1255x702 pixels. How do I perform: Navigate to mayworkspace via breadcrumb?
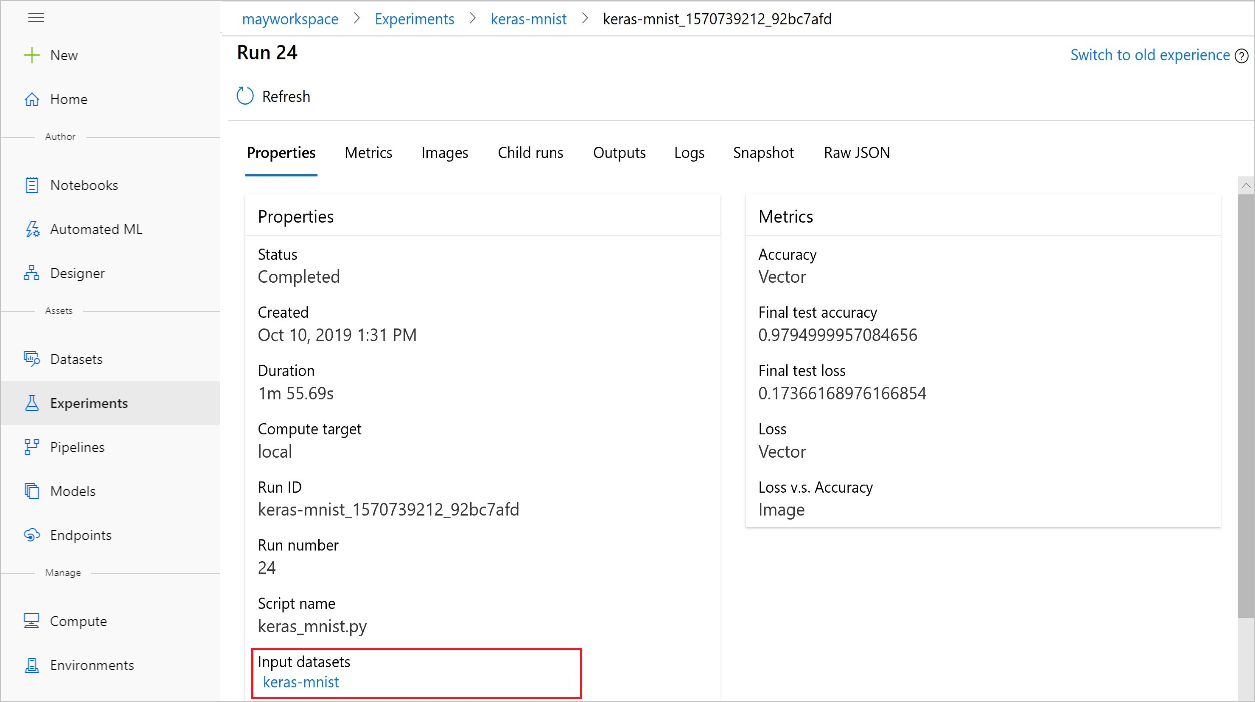pos(290,18)
